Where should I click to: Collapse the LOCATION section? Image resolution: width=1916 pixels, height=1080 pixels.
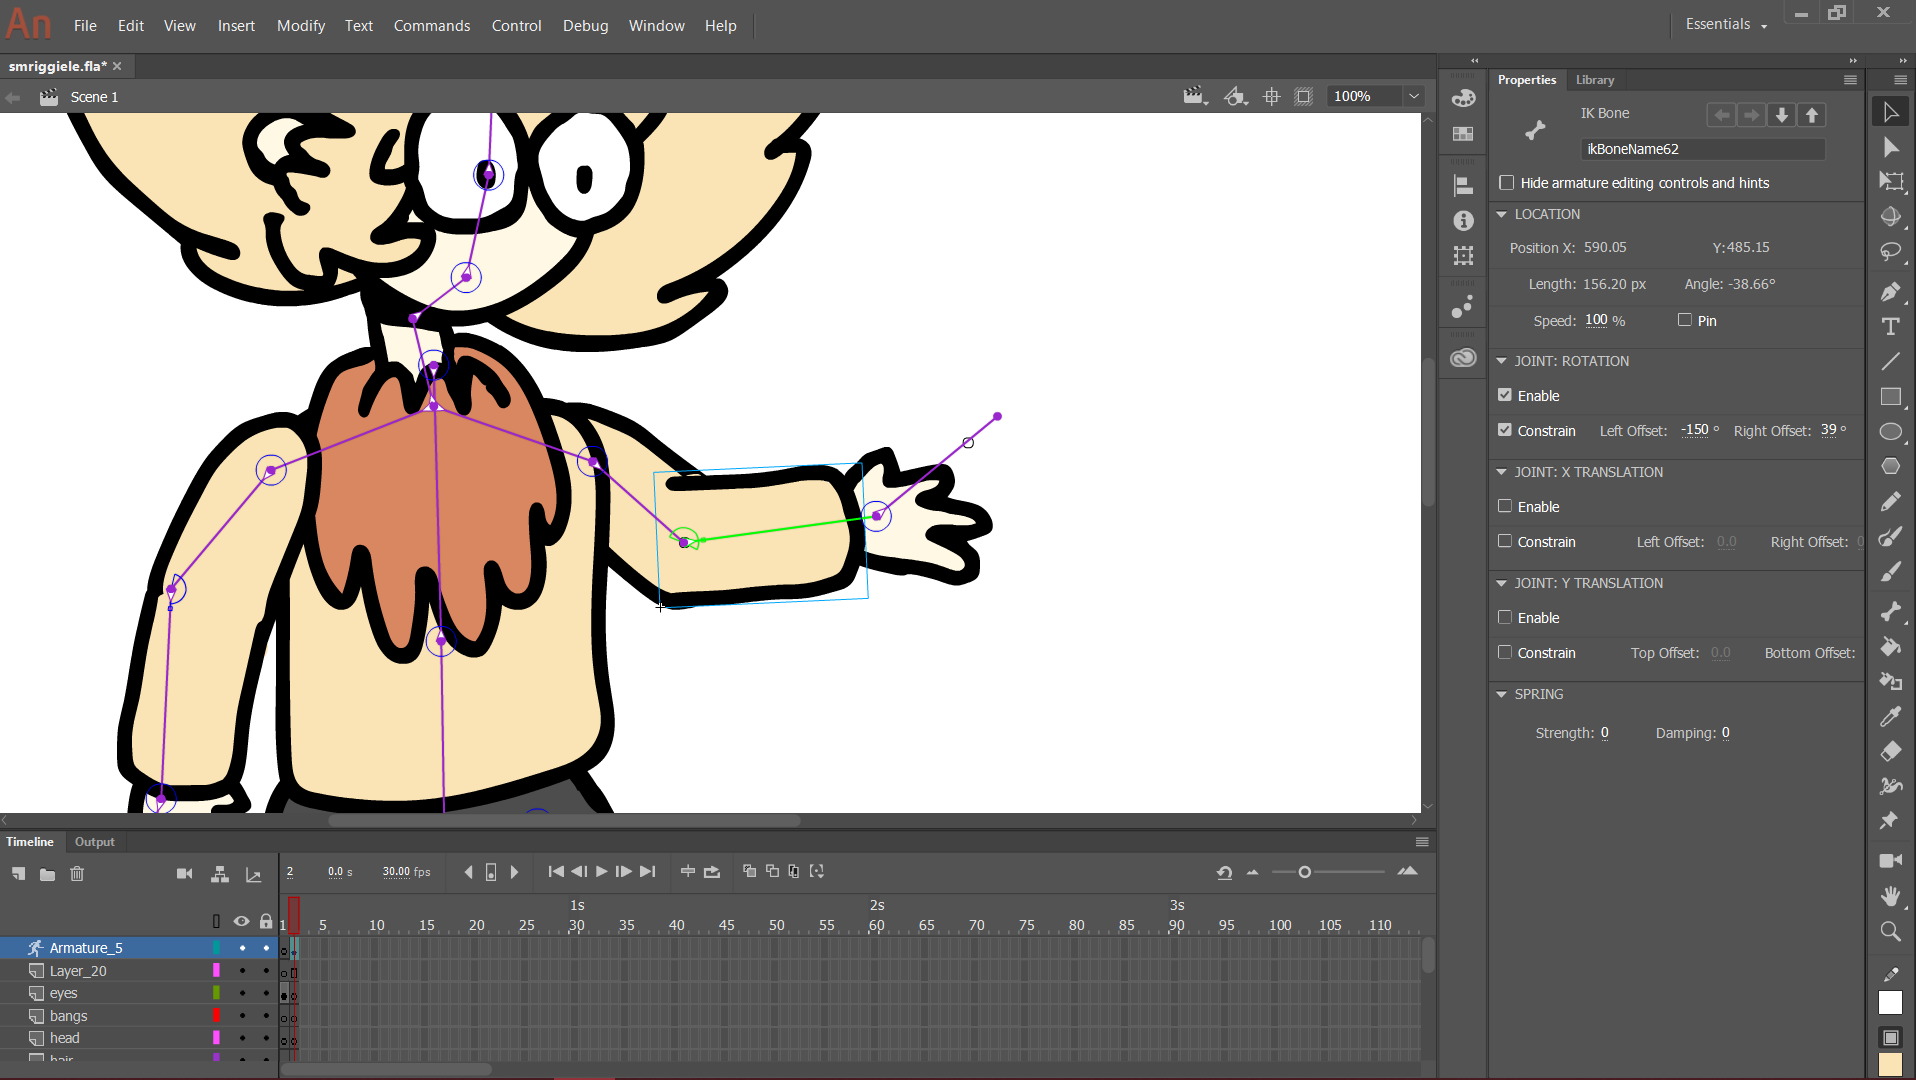[x=1501, y=214]
